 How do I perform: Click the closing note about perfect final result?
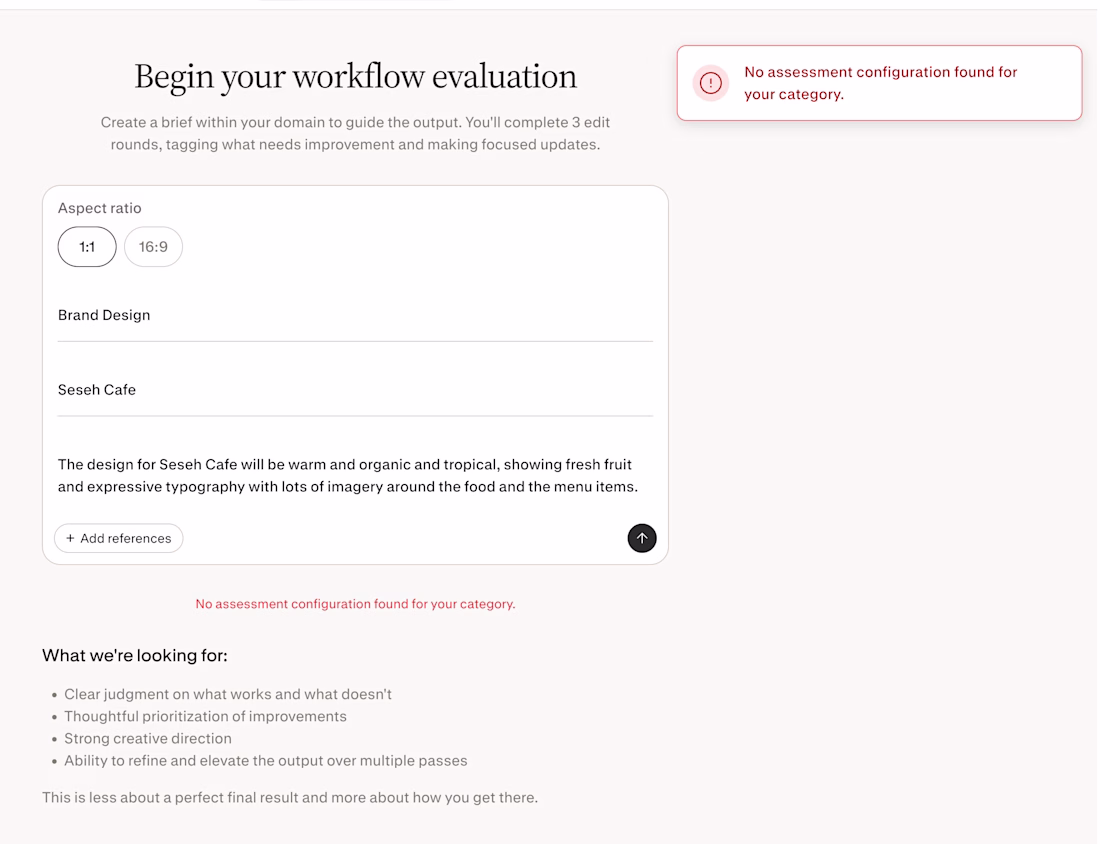[290, 798]
